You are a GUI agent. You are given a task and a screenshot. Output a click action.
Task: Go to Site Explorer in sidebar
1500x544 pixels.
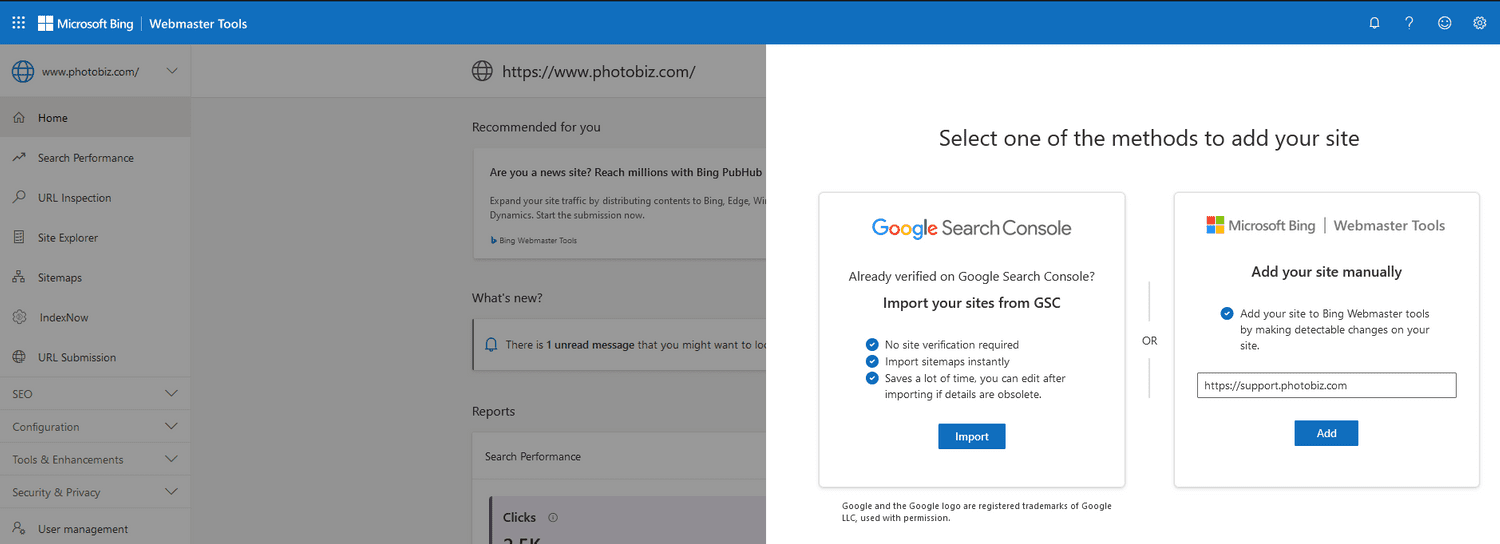(x=68, y=238)
